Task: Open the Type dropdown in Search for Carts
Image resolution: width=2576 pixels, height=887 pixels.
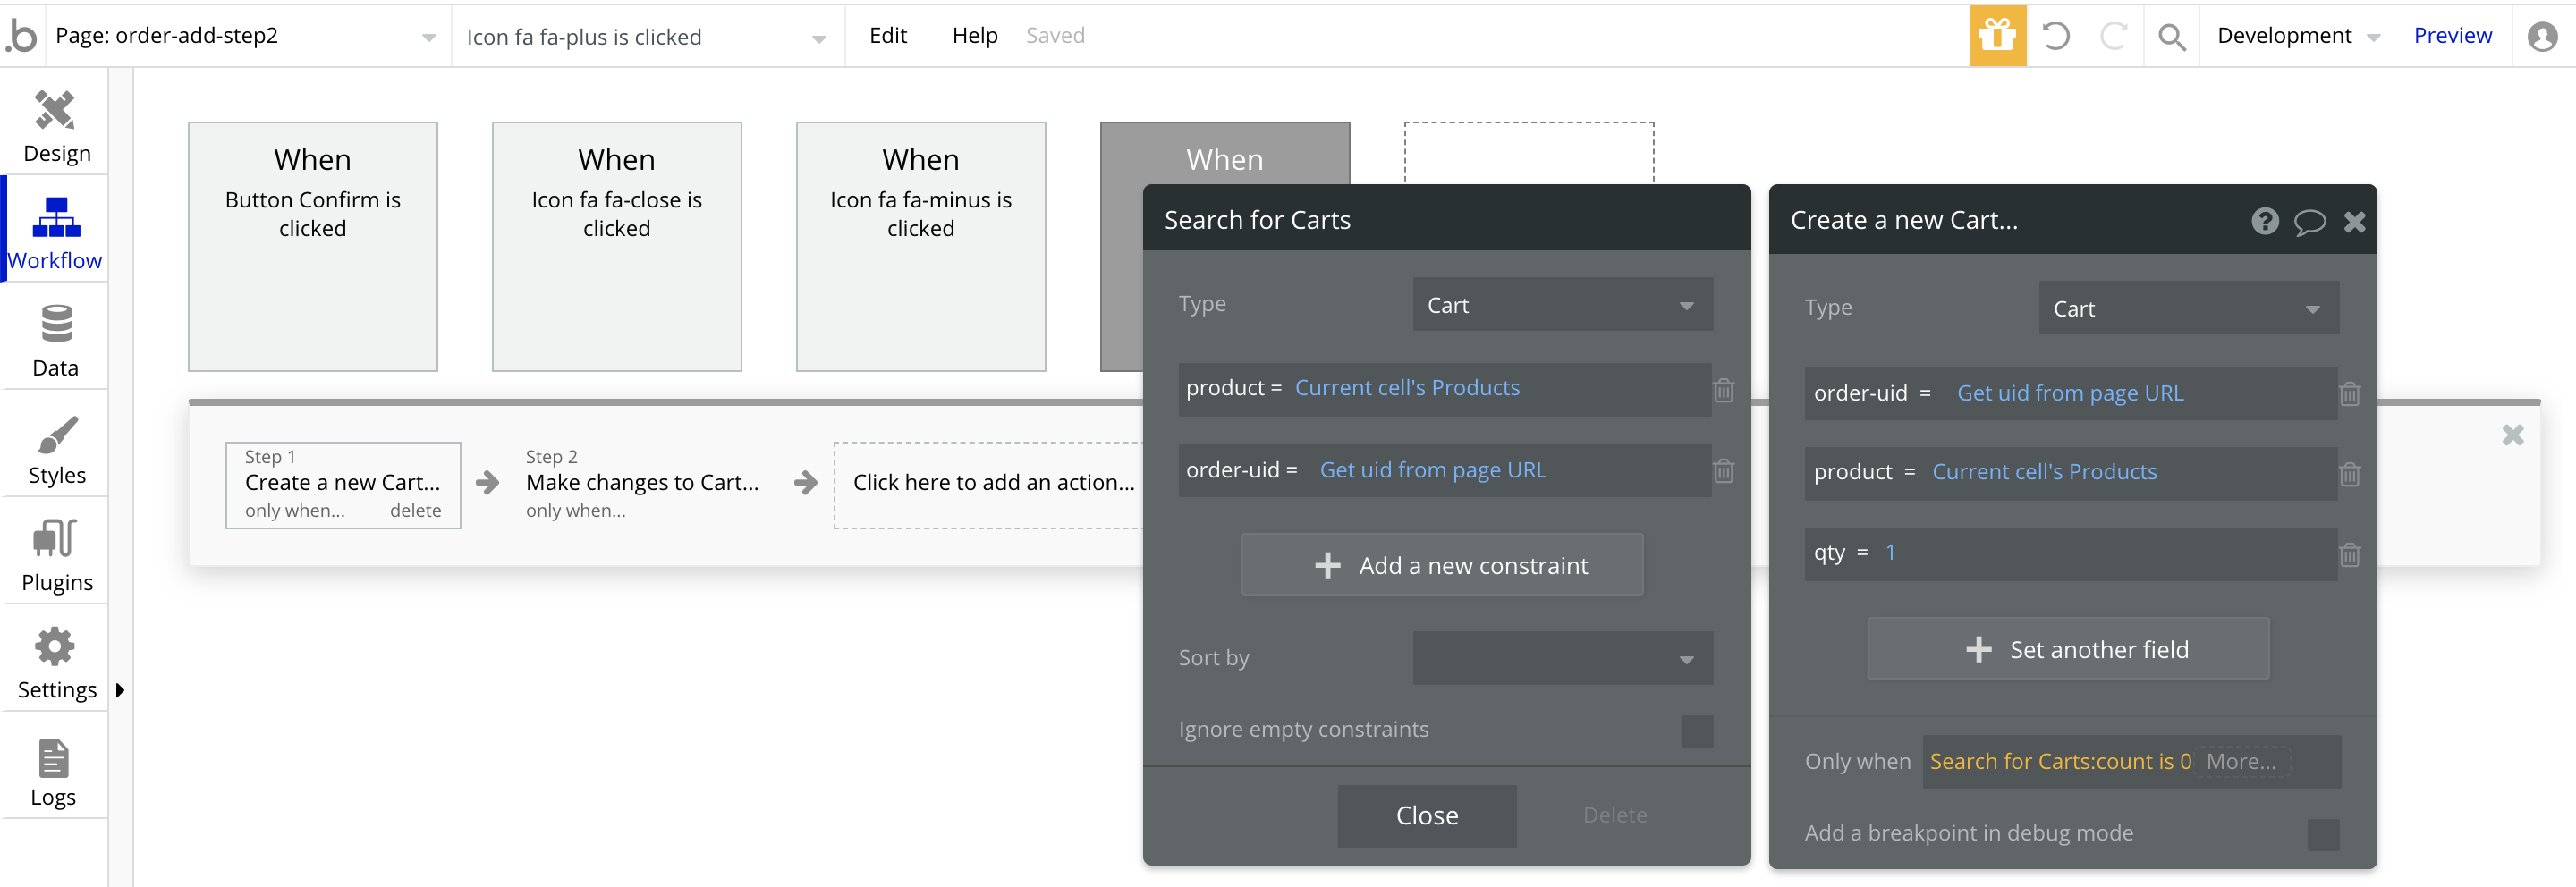Action: pyautogui.click(x=1562, y=305)
